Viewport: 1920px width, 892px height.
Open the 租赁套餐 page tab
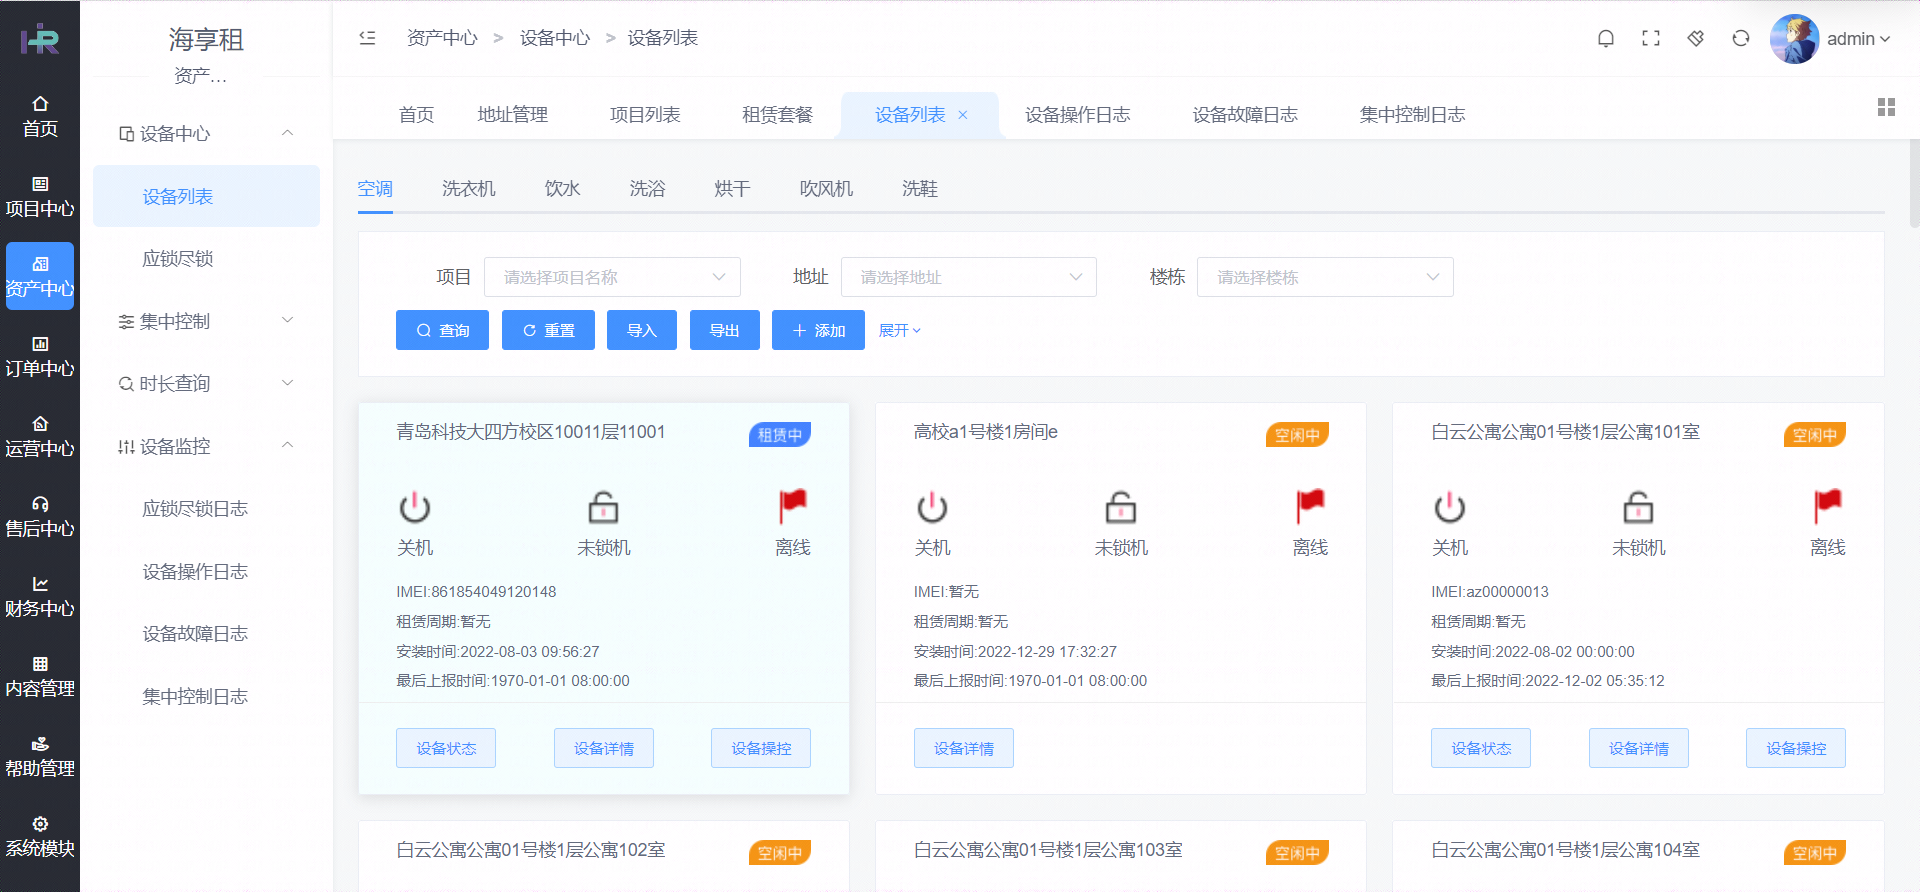point(777,115)
